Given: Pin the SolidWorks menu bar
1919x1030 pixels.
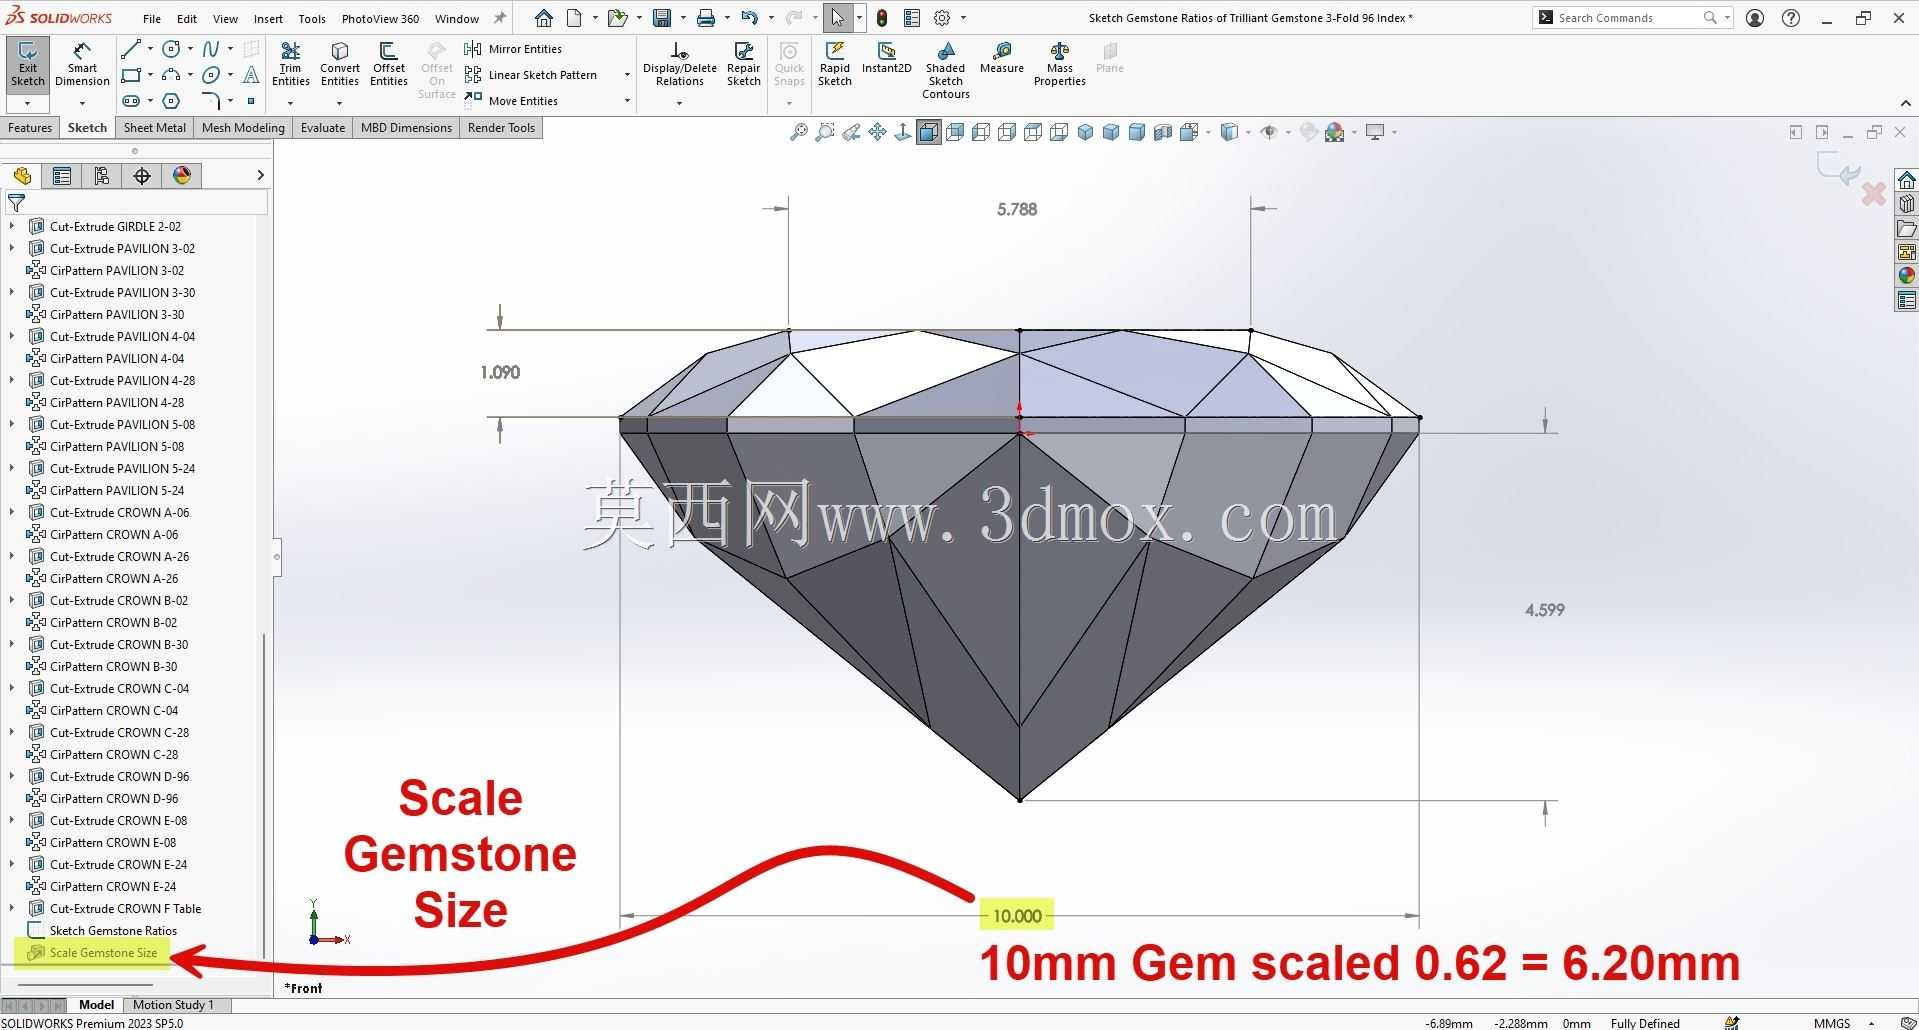Looking at the screenshot, I should click(x=501, y=18).
